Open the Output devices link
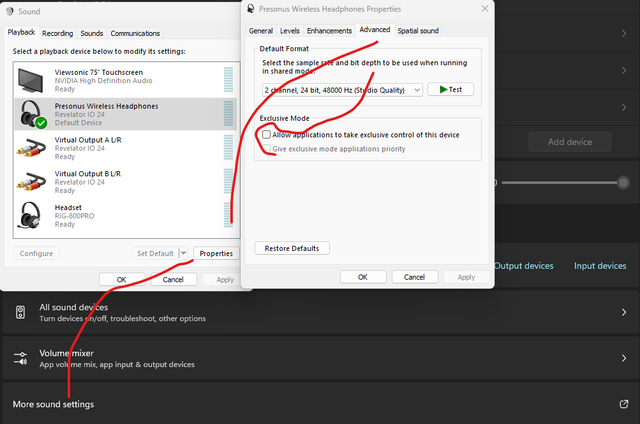This screenshot has width=640, height=424. pyautogui.click(x=524, y=266)
